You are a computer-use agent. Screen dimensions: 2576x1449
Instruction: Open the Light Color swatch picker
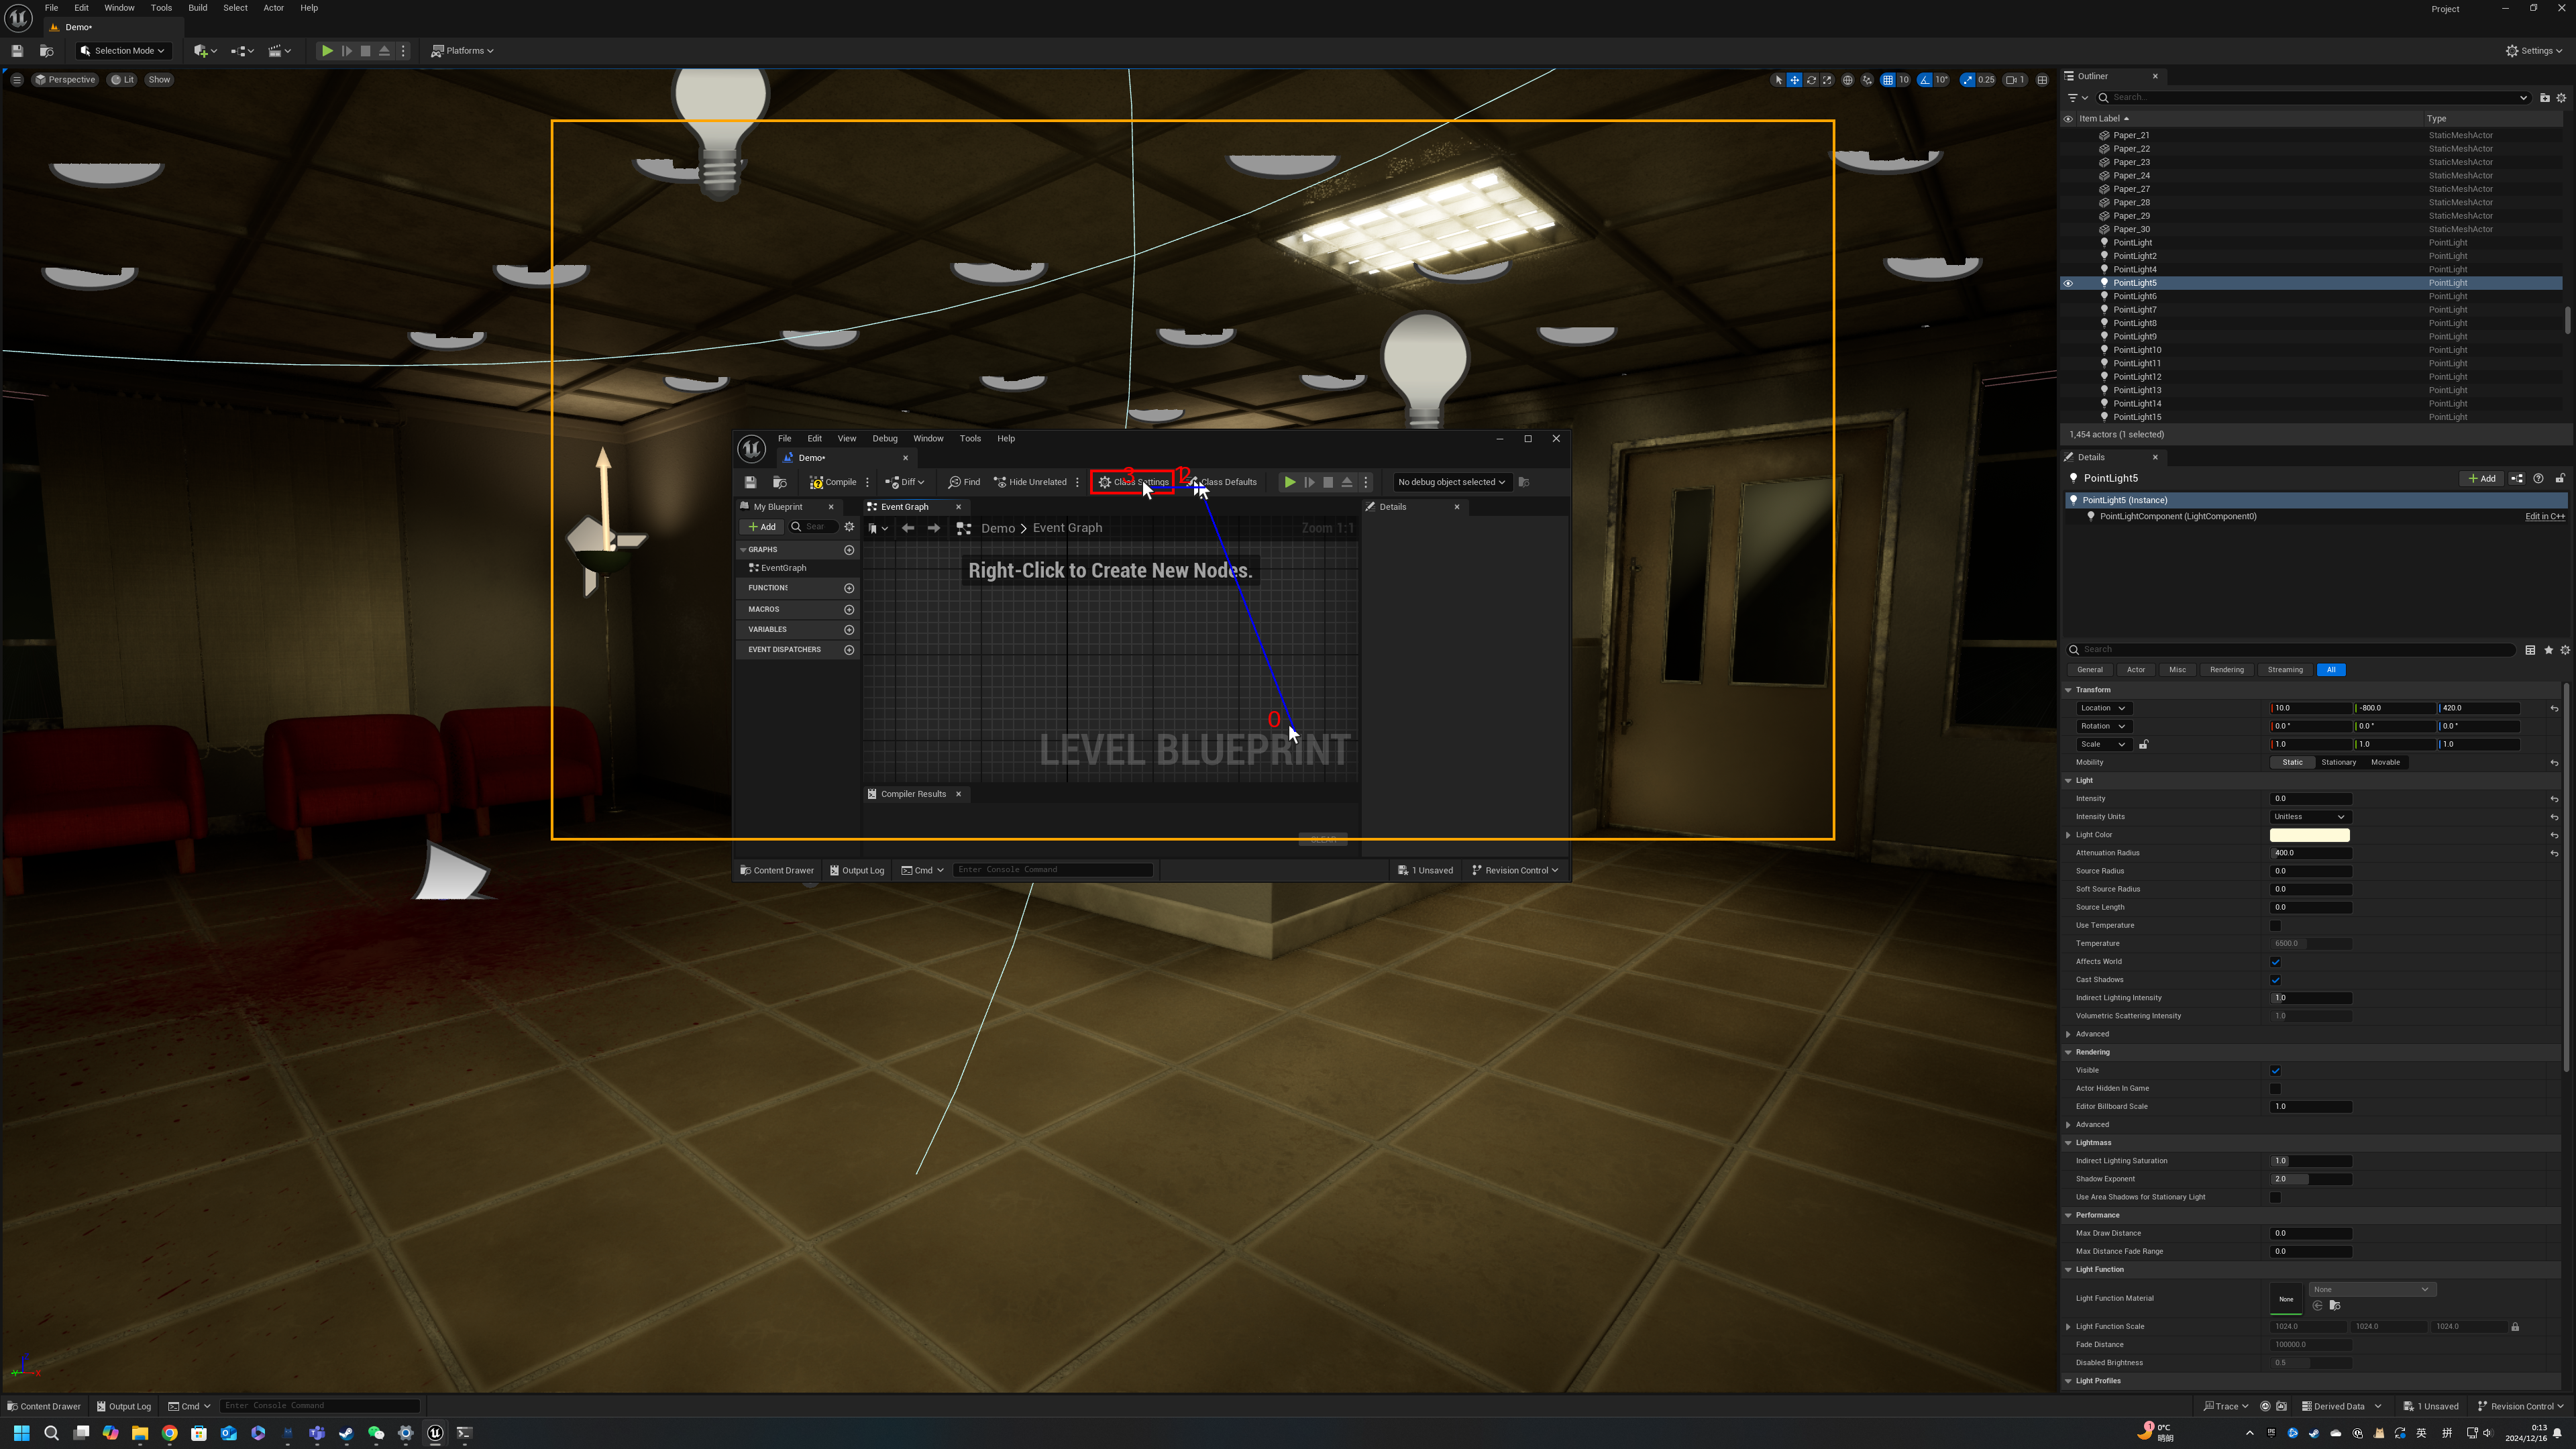tap(2310, 835)
